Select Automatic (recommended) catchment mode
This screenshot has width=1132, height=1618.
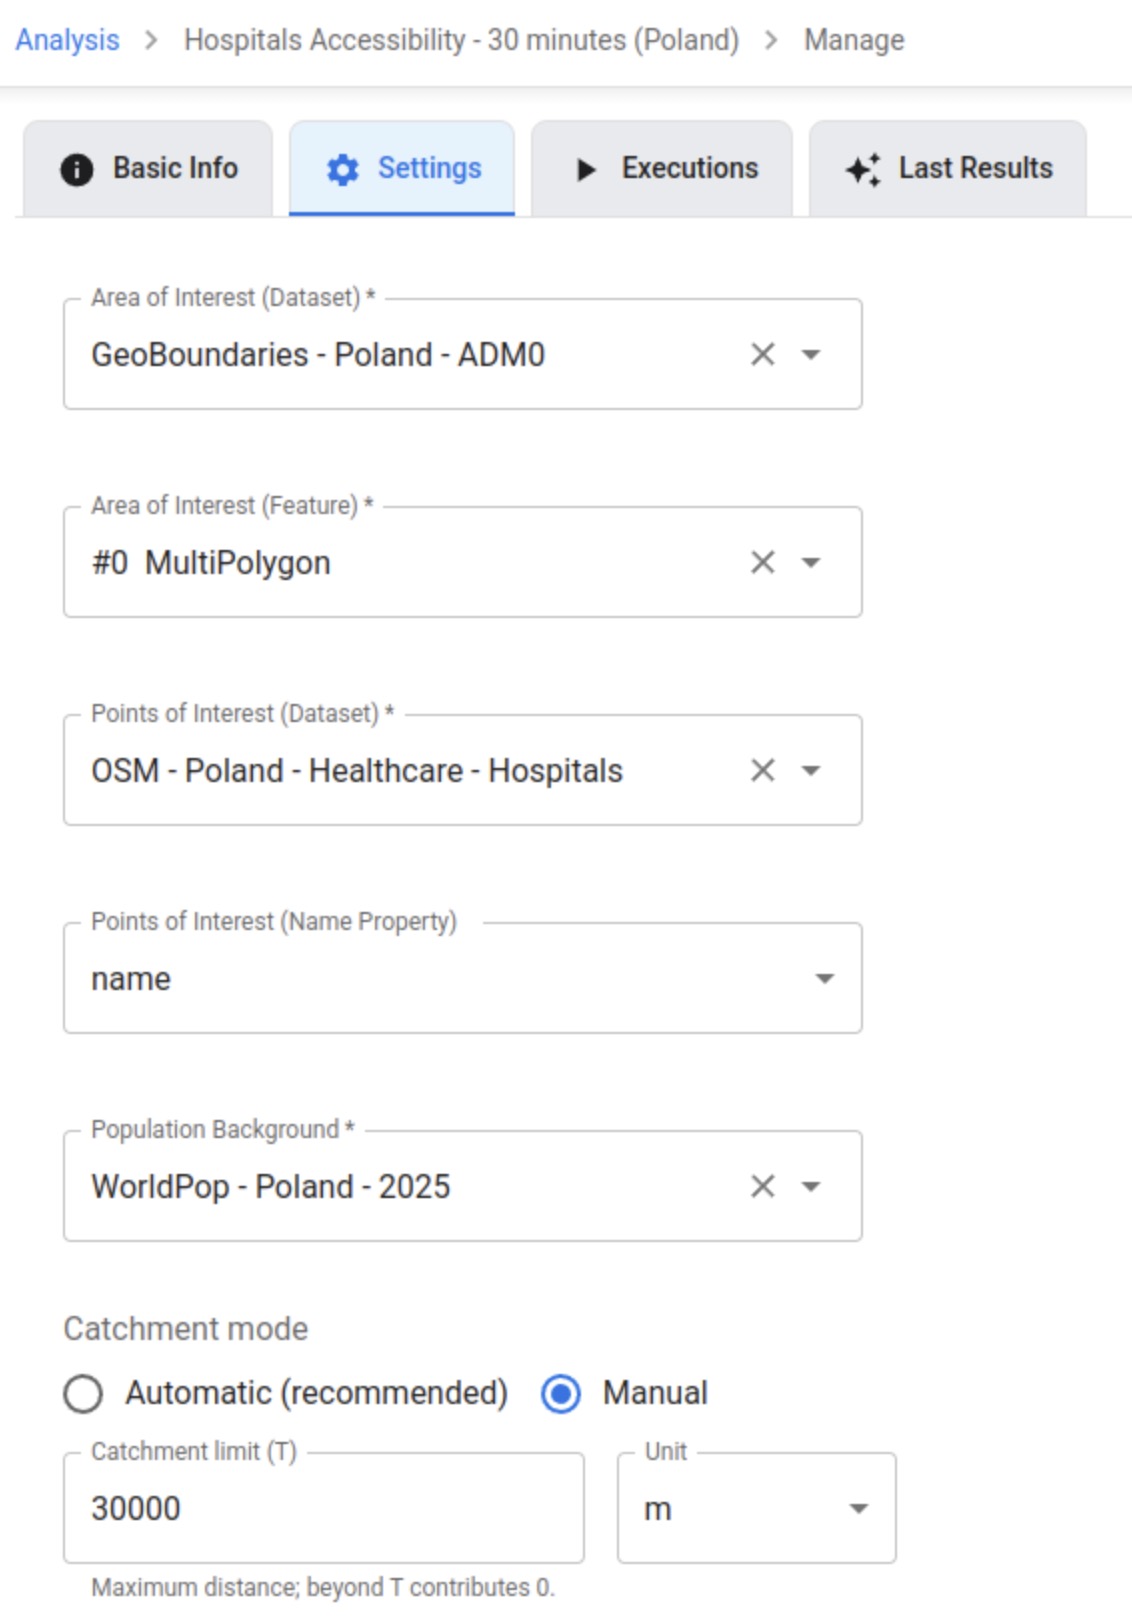(83, 1393)
